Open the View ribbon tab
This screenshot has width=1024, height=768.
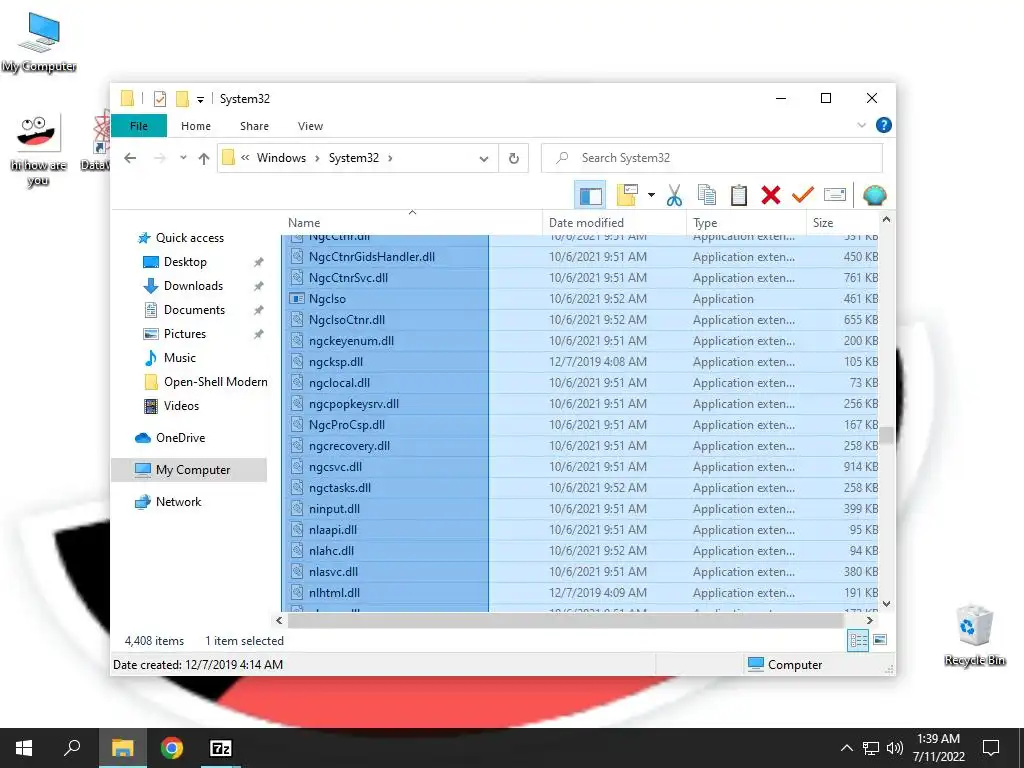pos(310,126)
